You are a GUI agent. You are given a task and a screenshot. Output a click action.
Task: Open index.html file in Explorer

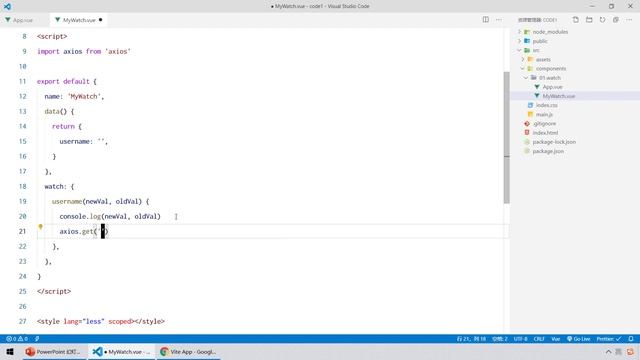pos(545,133)
